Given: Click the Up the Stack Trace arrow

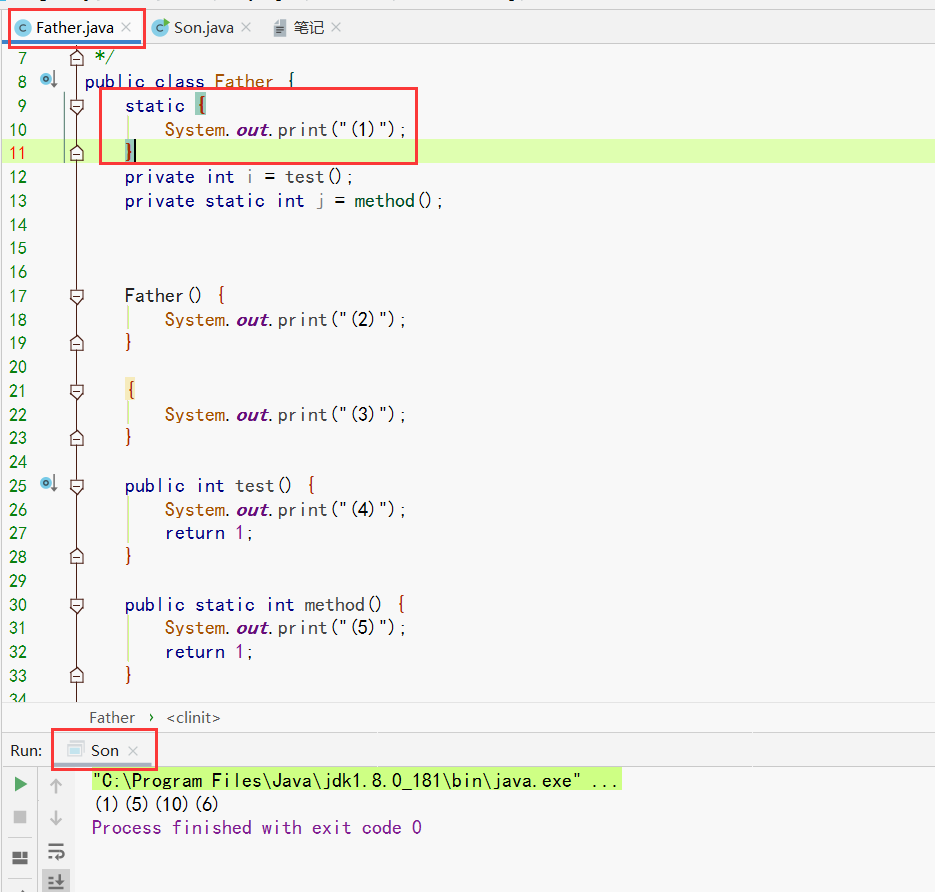Looking at the screenshot, I should point(56,786).
